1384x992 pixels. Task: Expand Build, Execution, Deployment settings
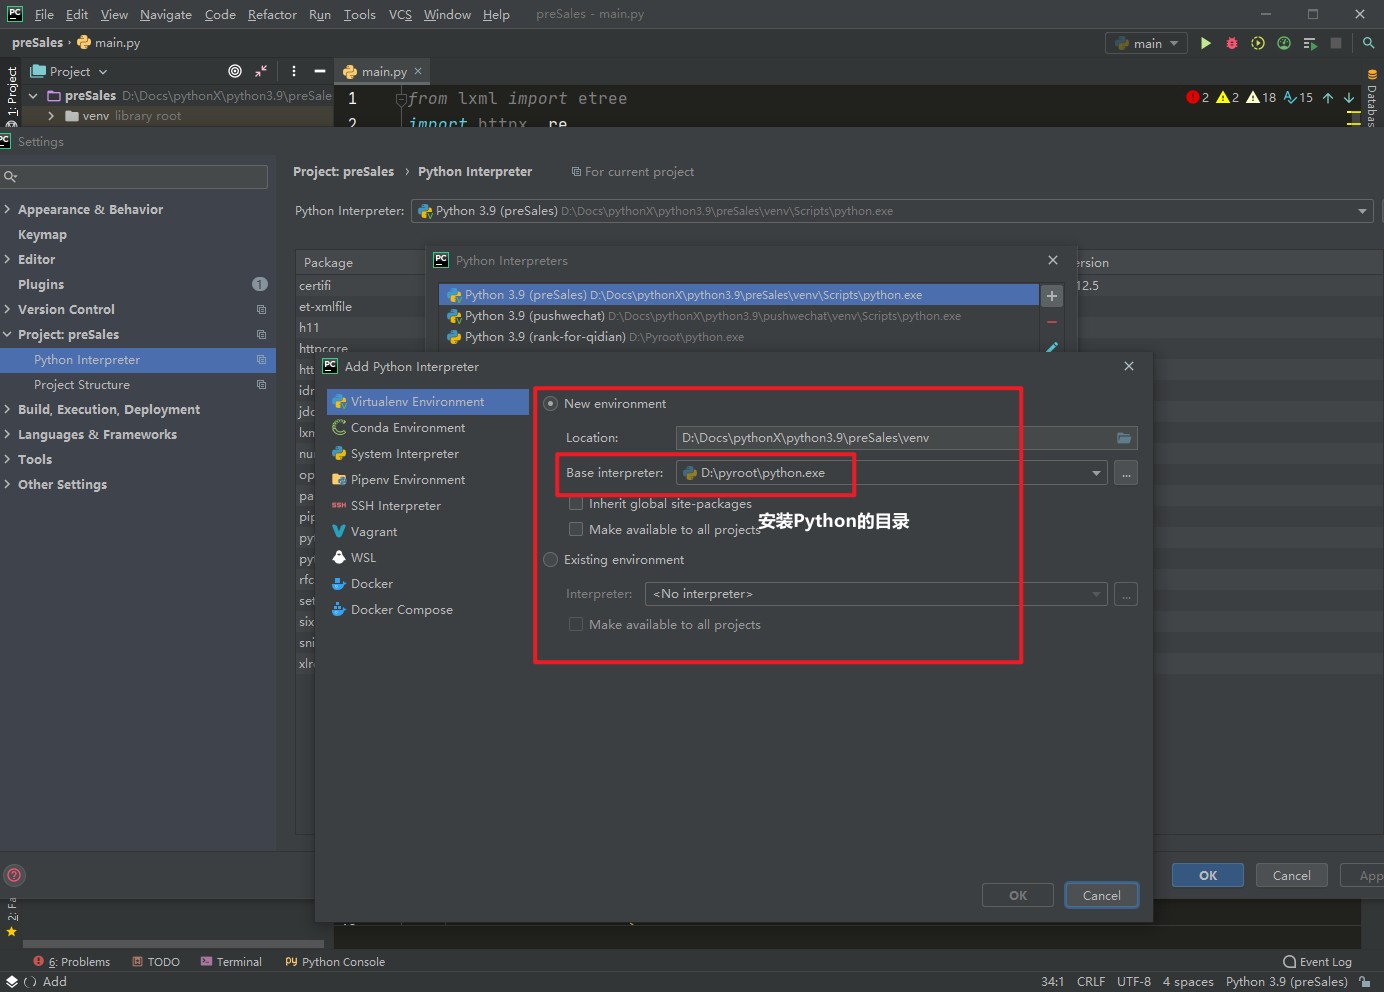coord(7,409)
